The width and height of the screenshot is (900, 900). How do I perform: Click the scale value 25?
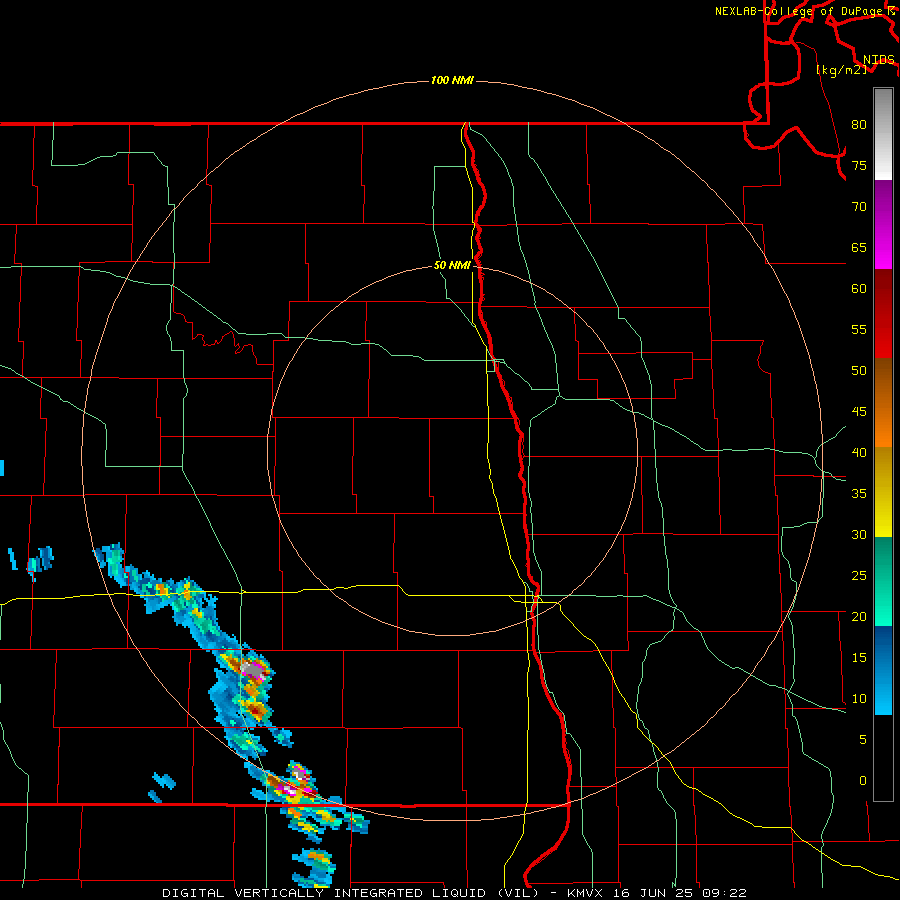click(x=859, y=576)
